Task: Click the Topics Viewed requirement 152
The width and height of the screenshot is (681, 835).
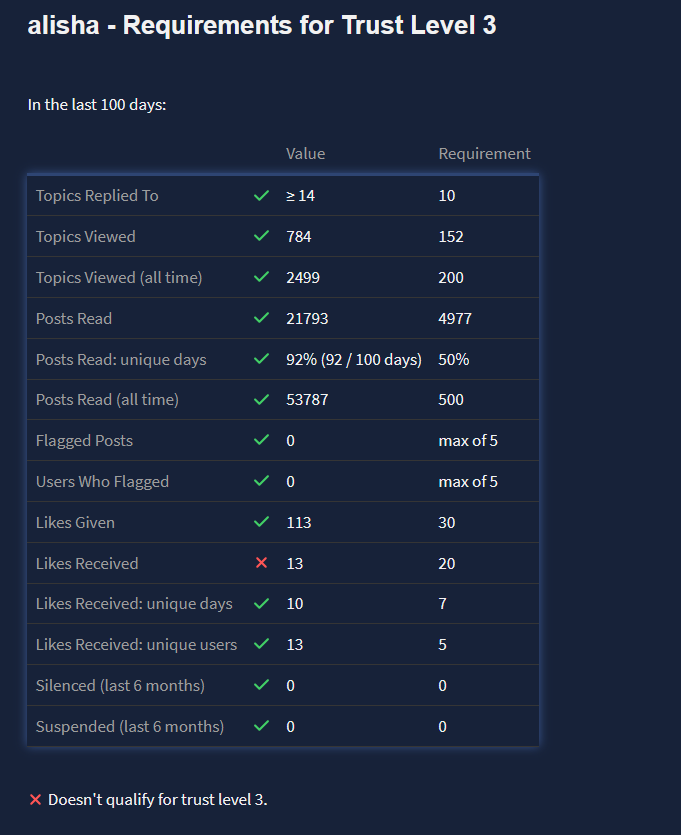Action: [x=451, y=237]
